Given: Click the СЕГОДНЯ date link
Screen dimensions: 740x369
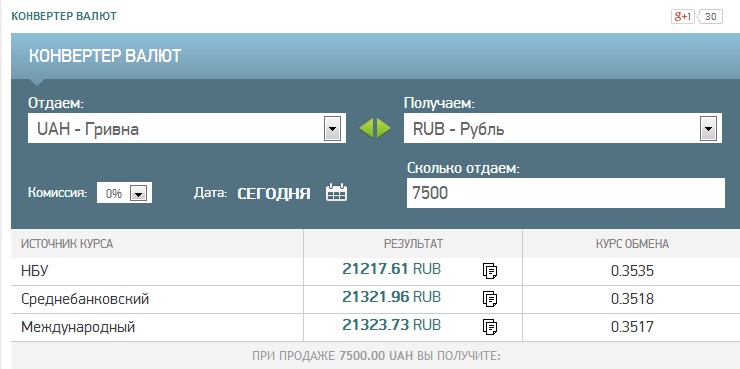Looking at the screenshot, I should [x=274, y=193].
